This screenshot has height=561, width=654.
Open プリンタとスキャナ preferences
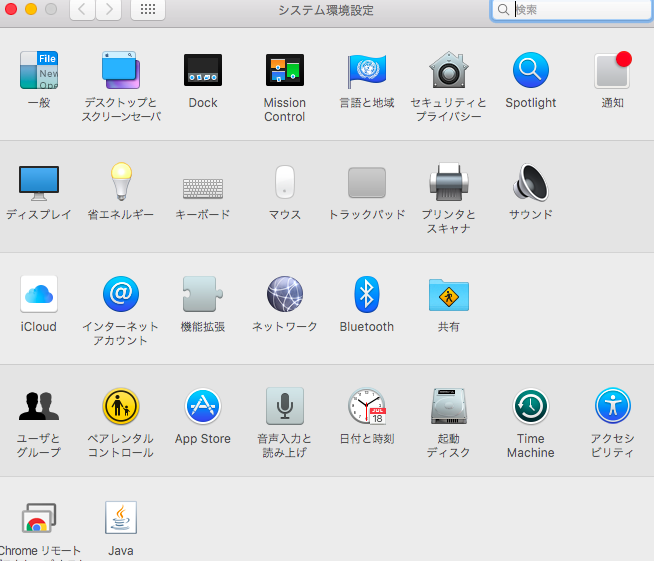click(449, 182)
